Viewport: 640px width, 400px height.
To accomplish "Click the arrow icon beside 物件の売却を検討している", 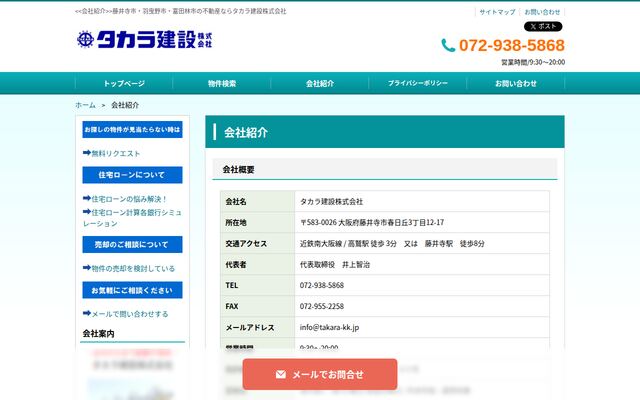I will tap(87, 268).
